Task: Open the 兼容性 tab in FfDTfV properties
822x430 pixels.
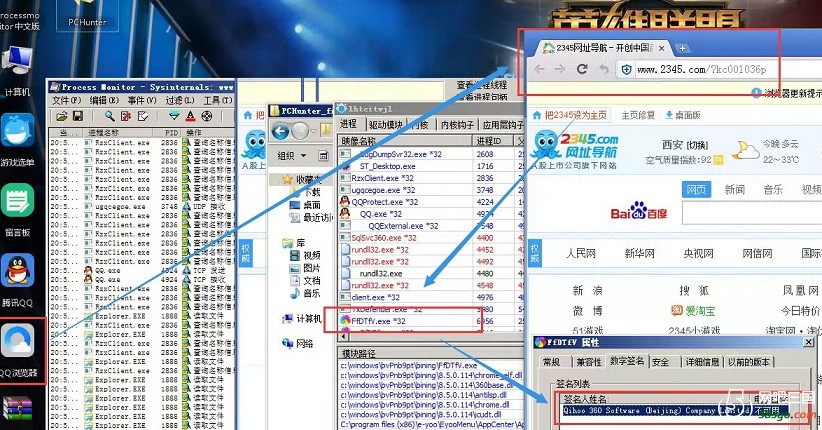Action: 589,362
